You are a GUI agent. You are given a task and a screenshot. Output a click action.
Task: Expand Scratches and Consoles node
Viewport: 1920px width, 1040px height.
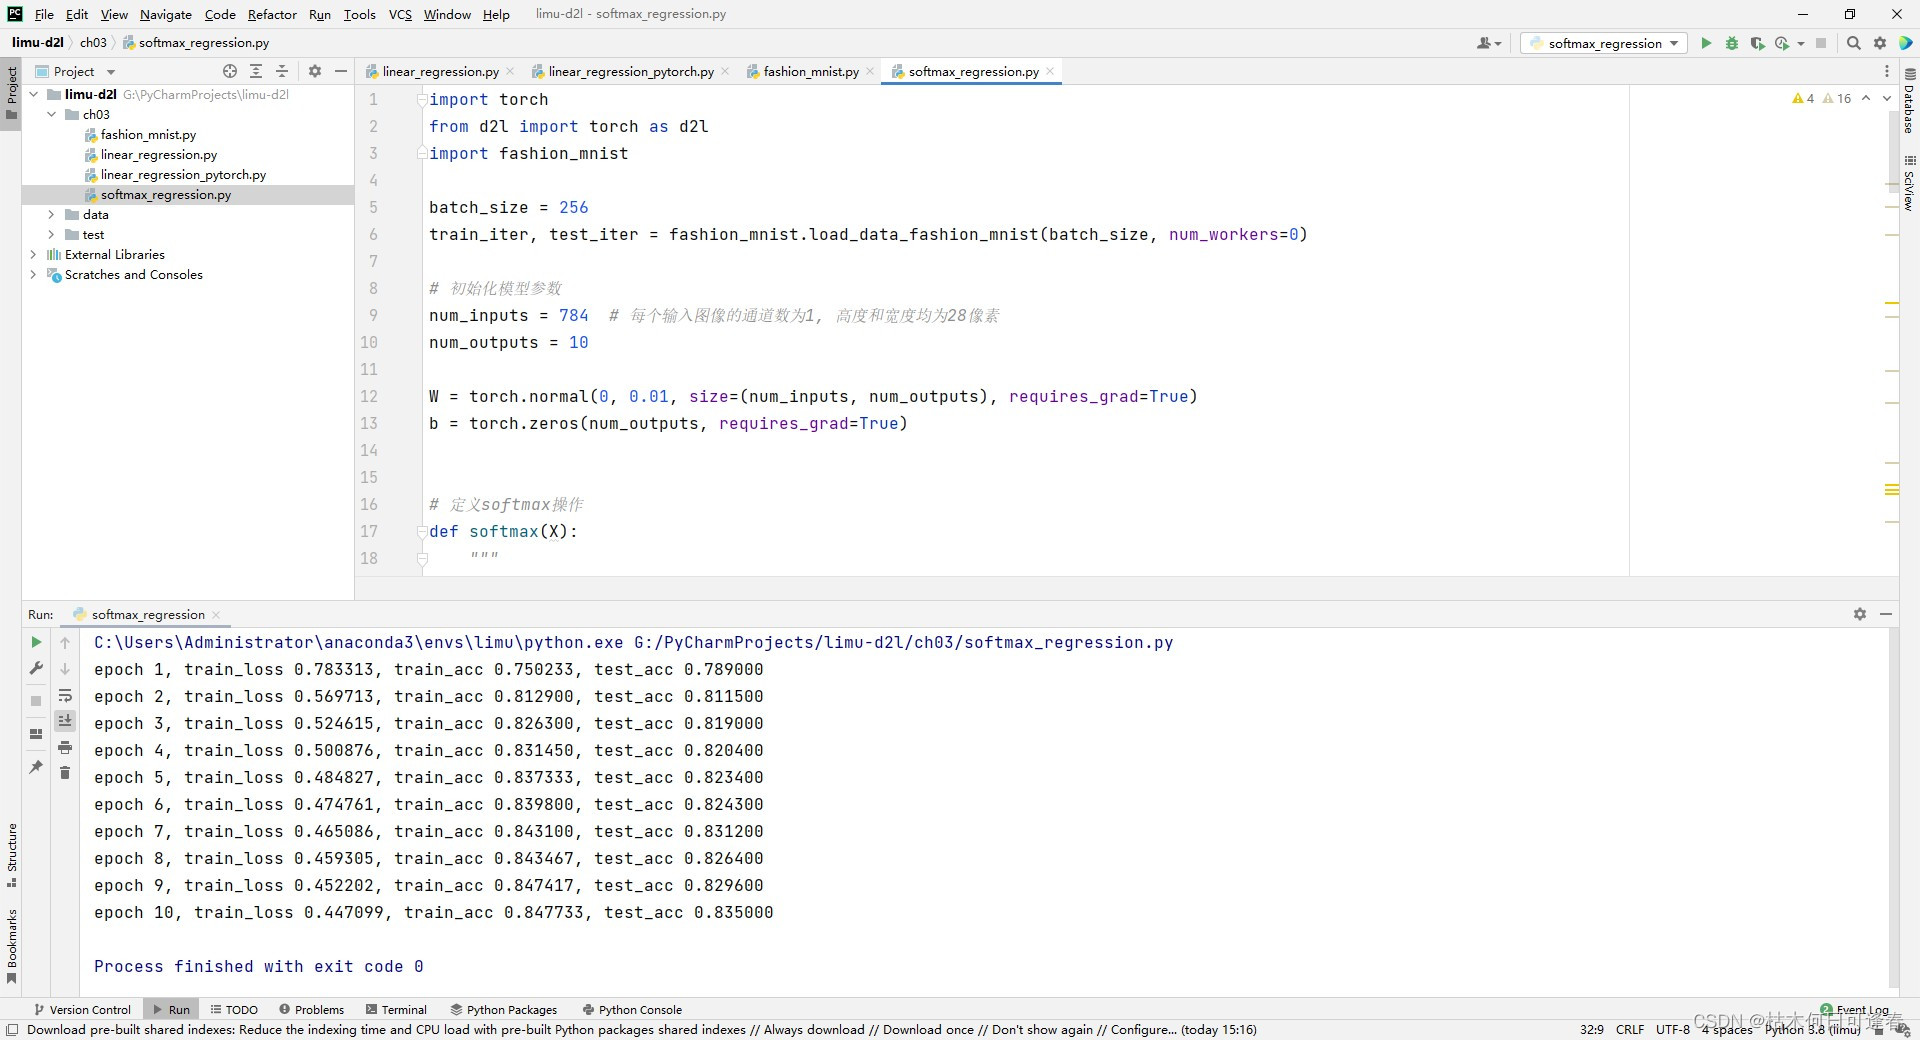click(x=34, y=275)
